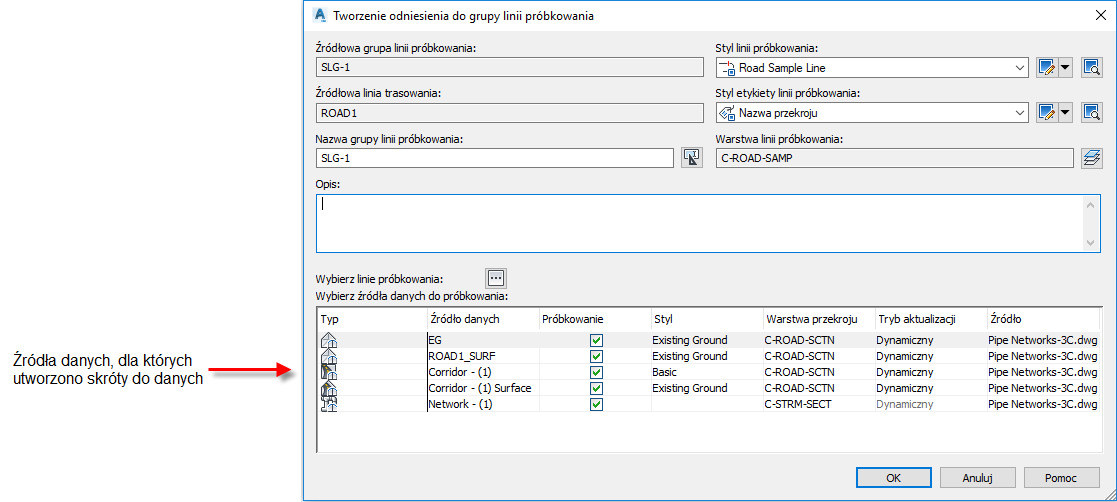Toggle sampling checkbox for ROAD1_SURF
The image size is (1117, 502).
(597, 356)
